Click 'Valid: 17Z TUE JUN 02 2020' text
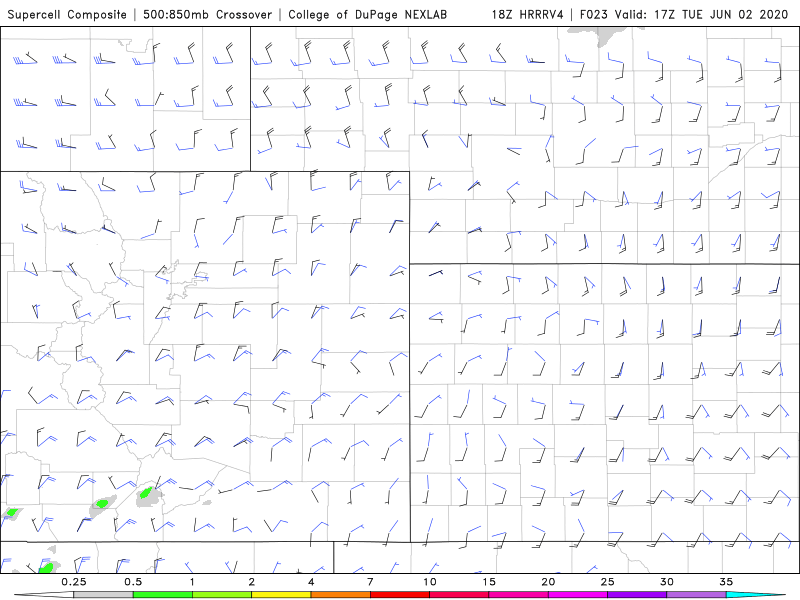 702,14
